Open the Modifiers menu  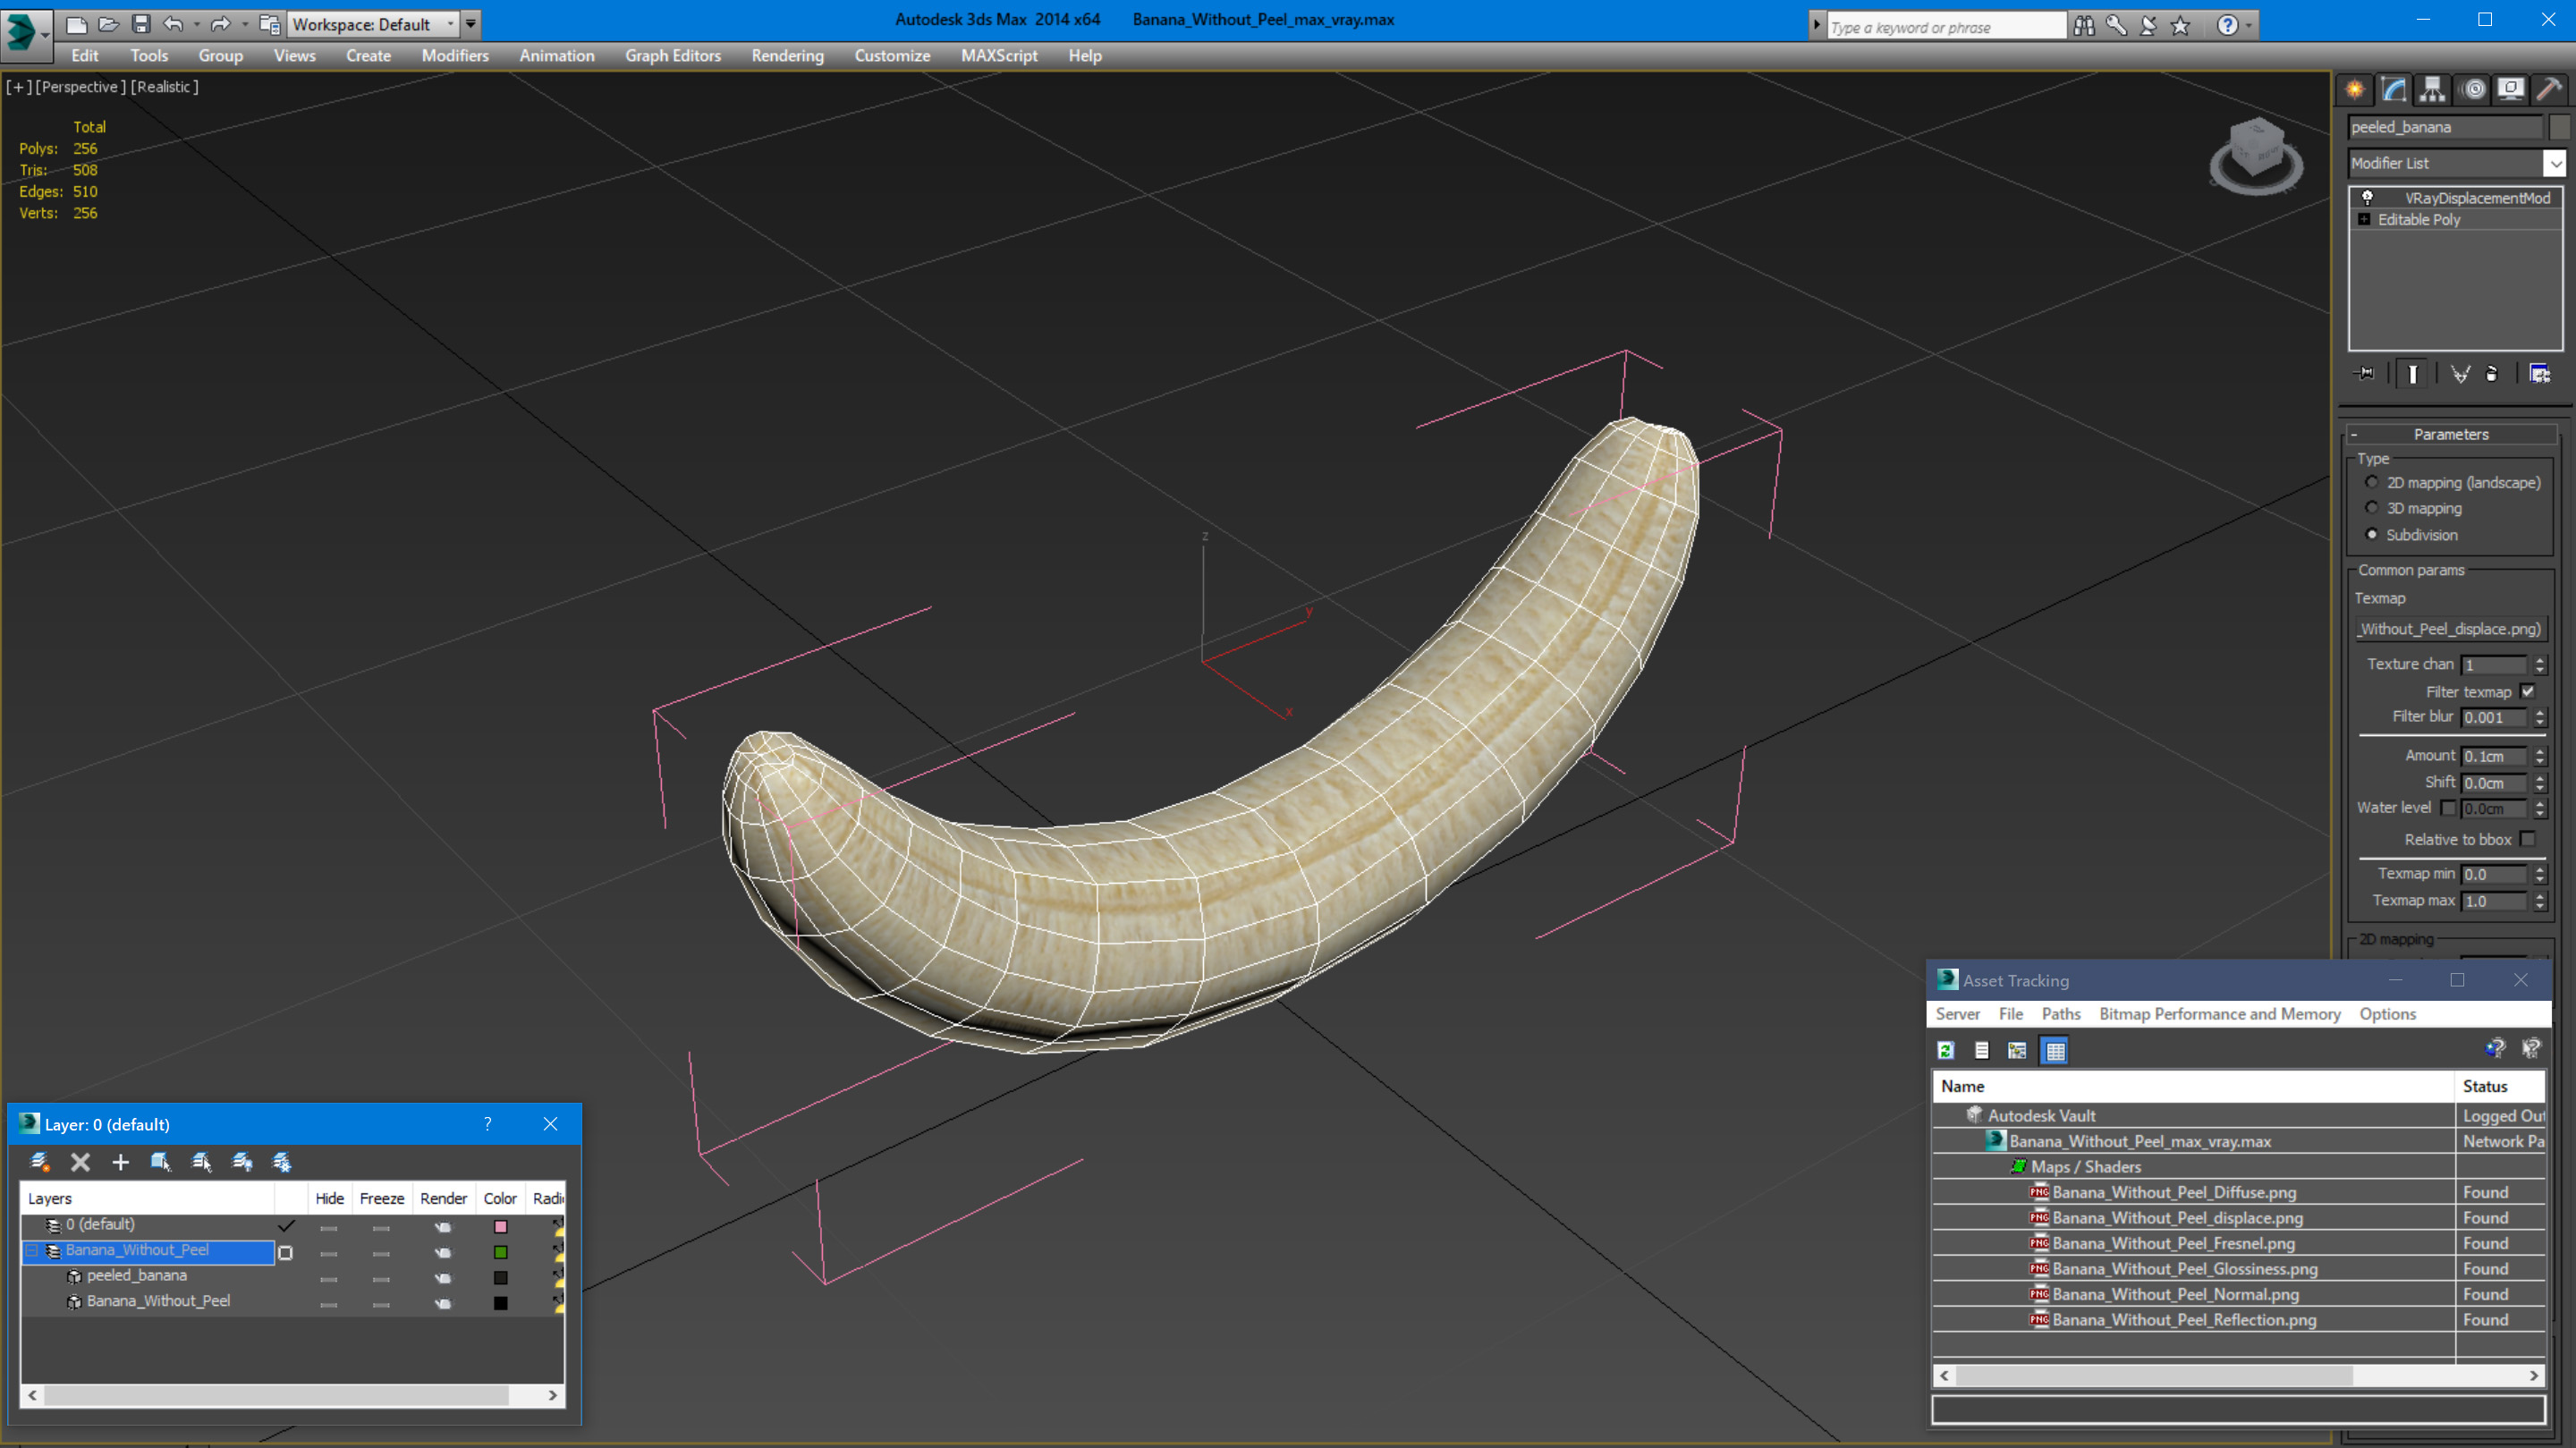click(455, 56)
